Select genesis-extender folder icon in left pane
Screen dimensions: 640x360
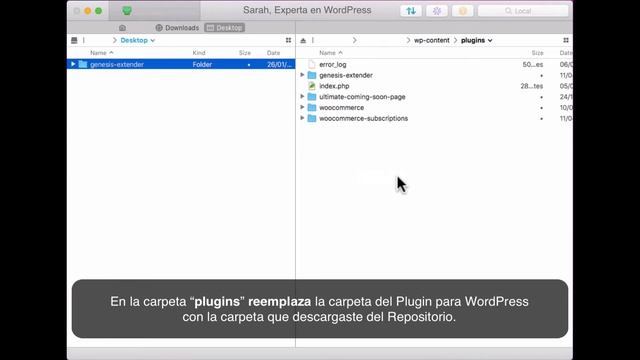tap(83, 64)
